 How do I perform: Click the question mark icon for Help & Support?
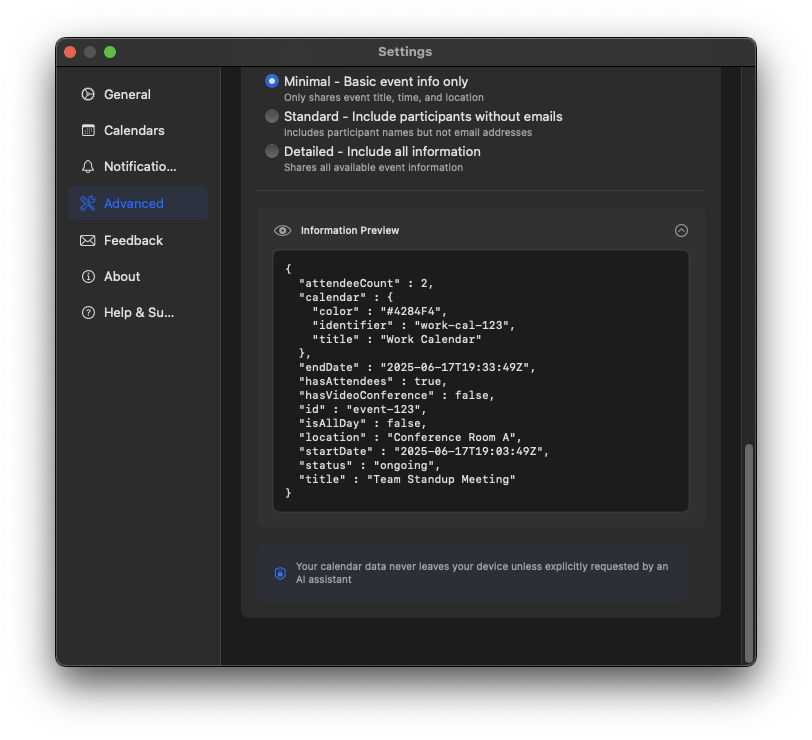coord(89,312)
